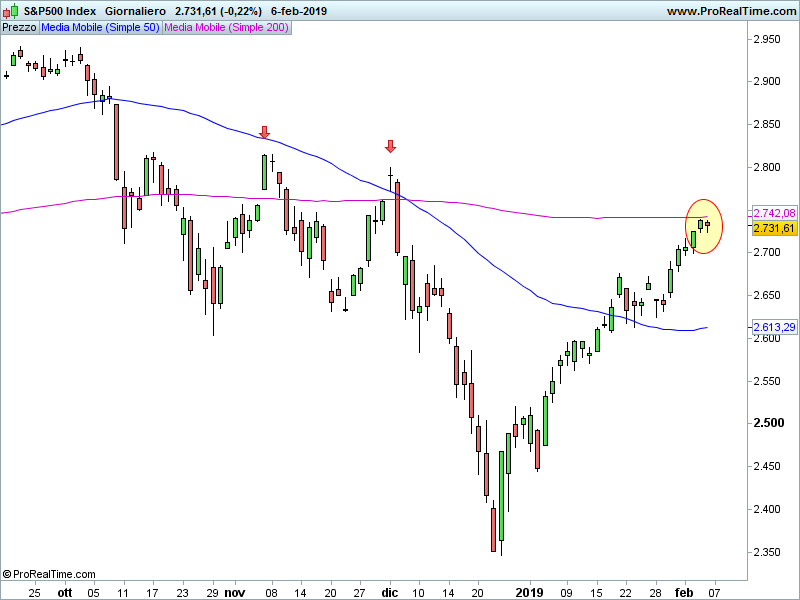This screenshot has width=800, height=600.
Task: Click the 28 date label on time axis
Action: click(656, 593)
